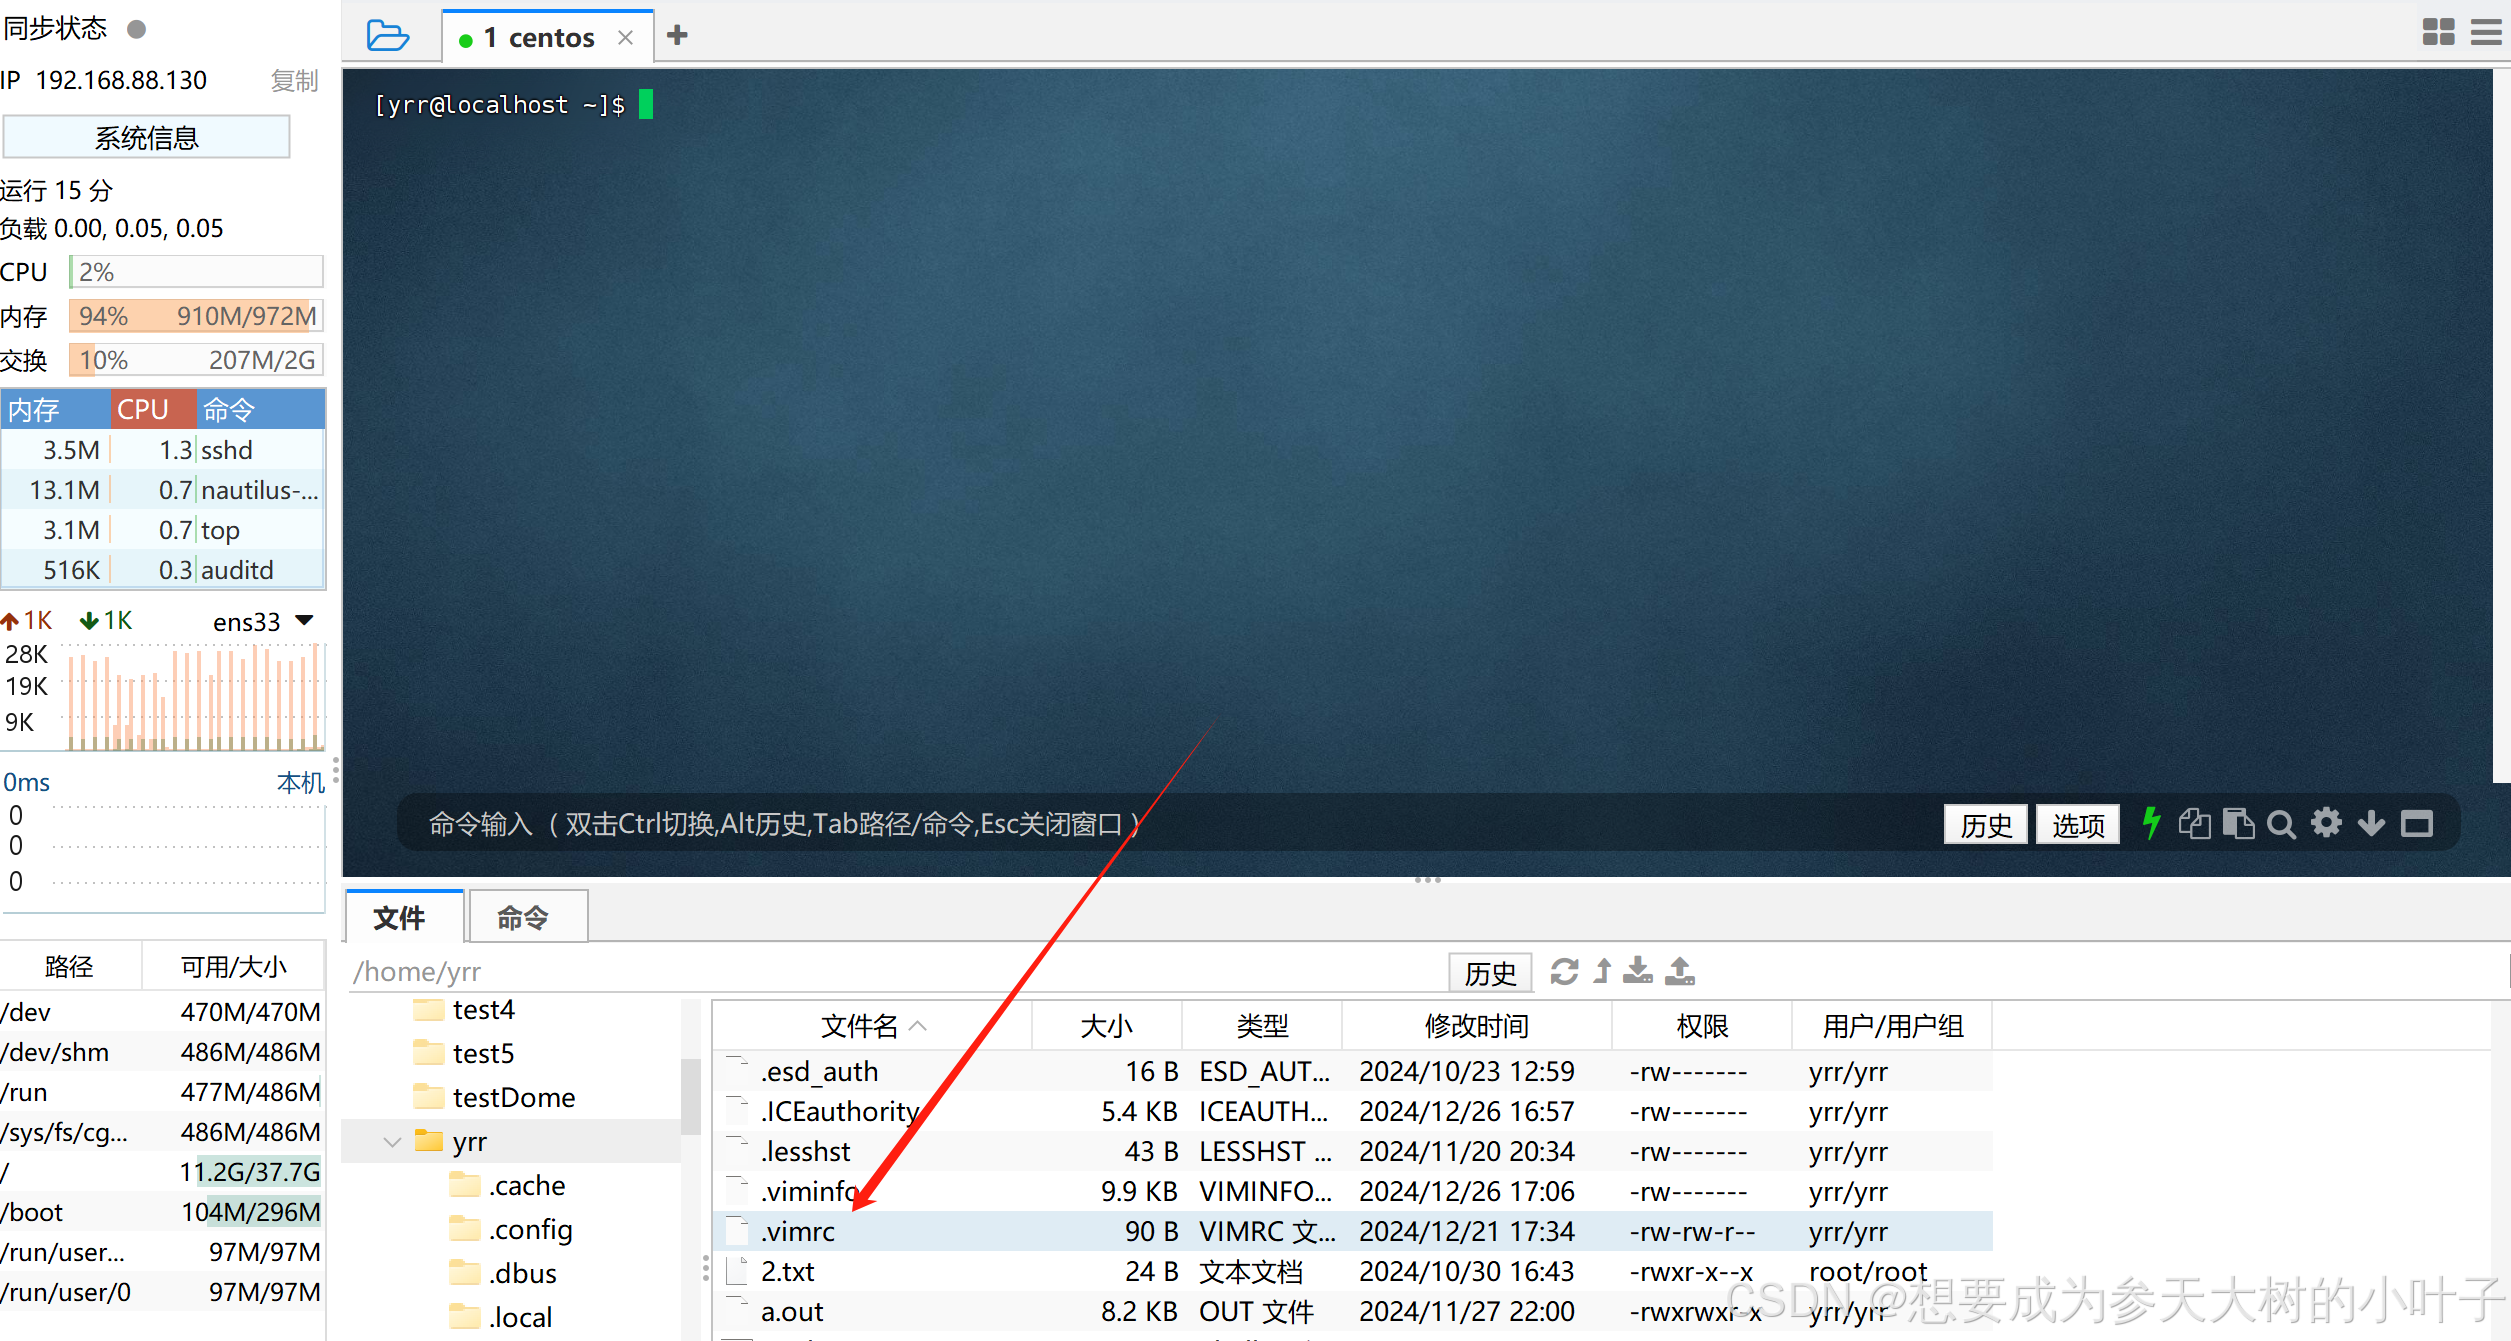
Task: Click 复制 to copy the IP address
Action: click(x=294, y=80)
